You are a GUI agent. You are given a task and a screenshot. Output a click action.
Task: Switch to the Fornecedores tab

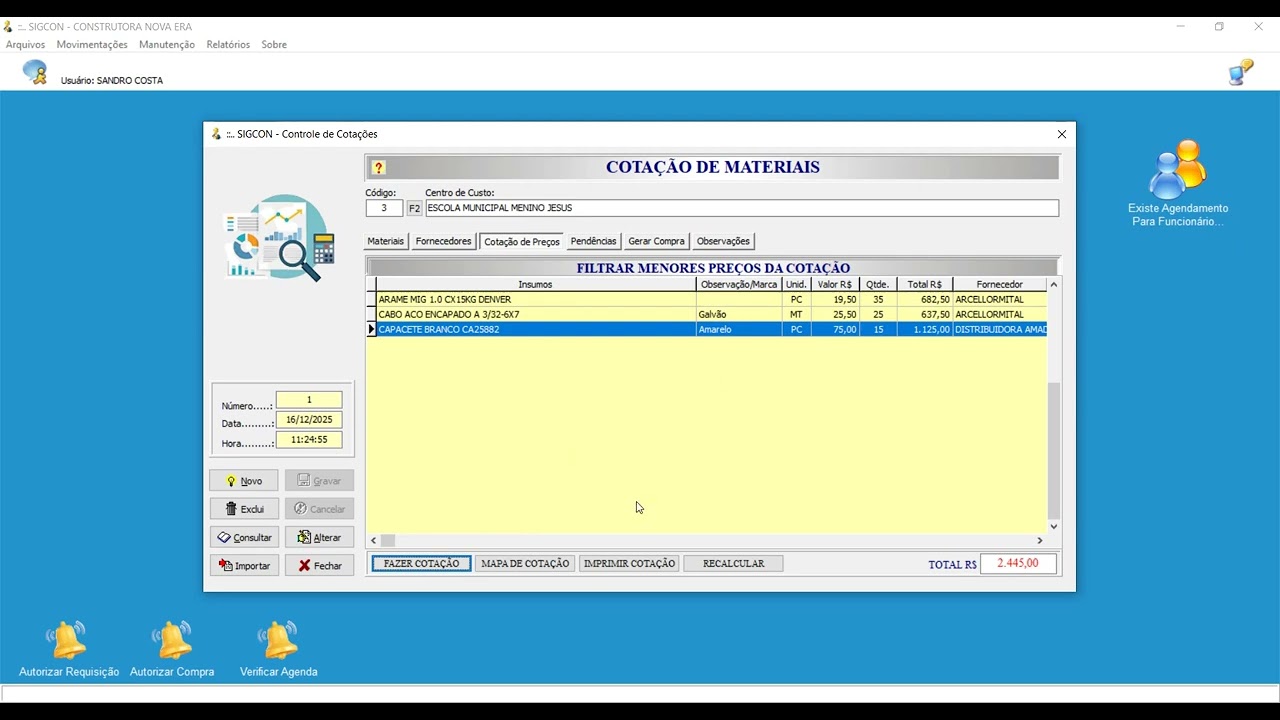[443, 241]
